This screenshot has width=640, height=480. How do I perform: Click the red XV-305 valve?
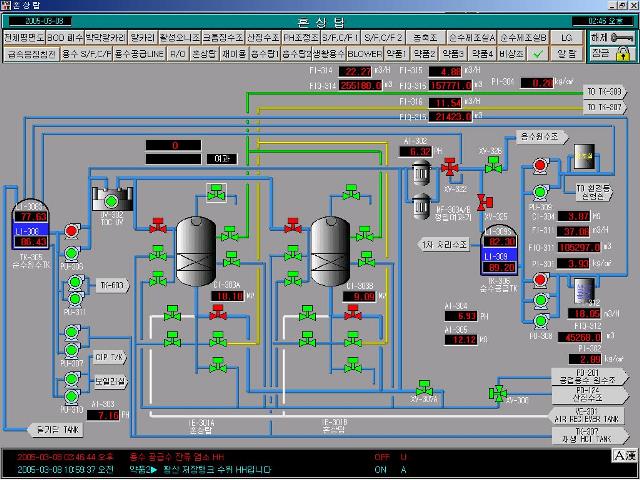click(x=485, y=202)
